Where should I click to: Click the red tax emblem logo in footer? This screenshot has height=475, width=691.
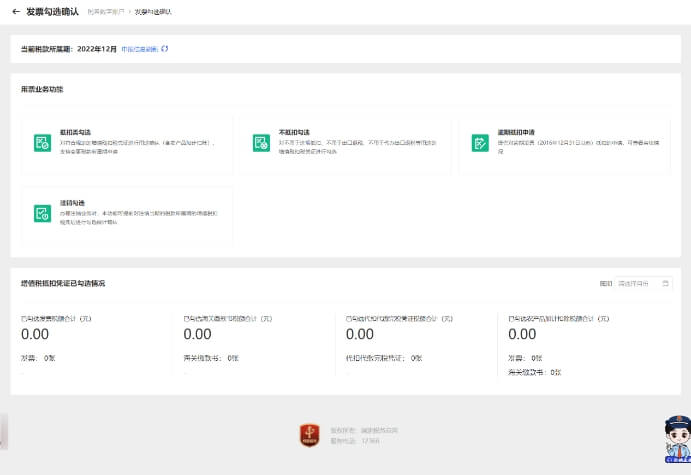[309, 434]
